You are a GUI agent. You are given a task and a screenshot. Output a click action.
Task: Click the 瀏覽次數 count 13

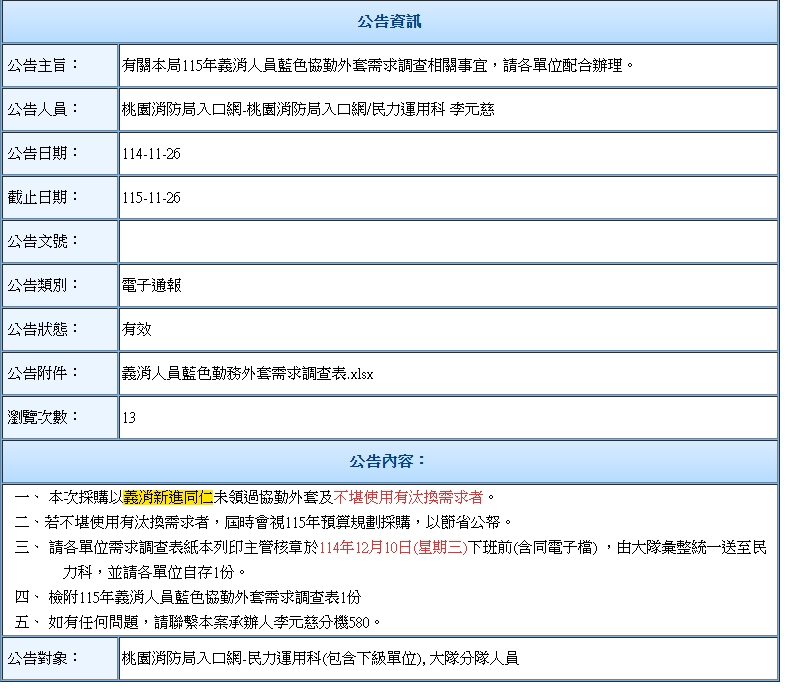tap(129, 417)
